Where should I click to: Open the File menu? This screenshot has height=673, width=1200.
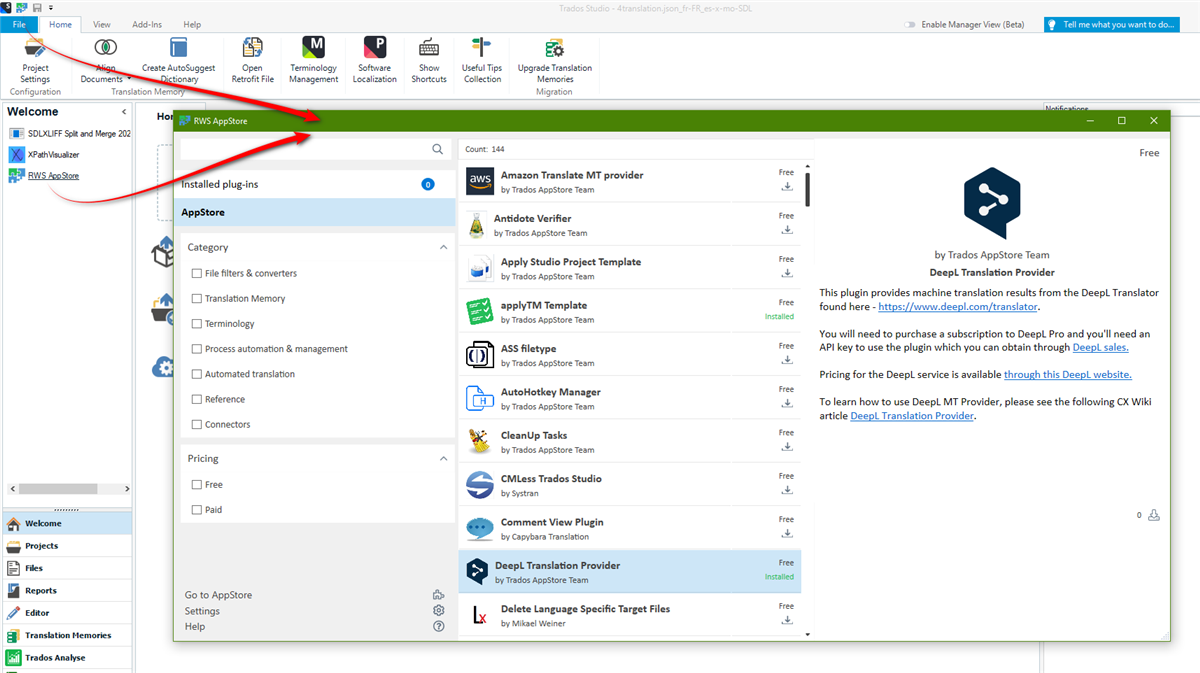click(x=19, y=24)
